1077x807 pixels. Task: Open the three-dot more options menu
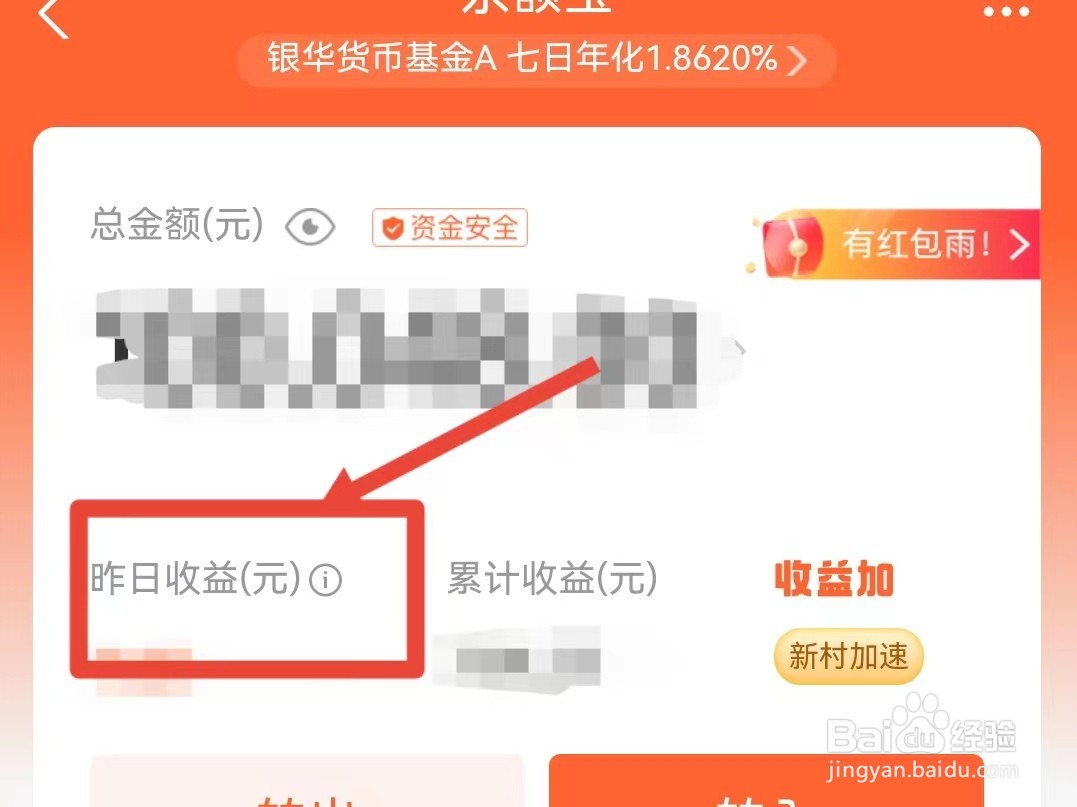(x=1006, y=11)
